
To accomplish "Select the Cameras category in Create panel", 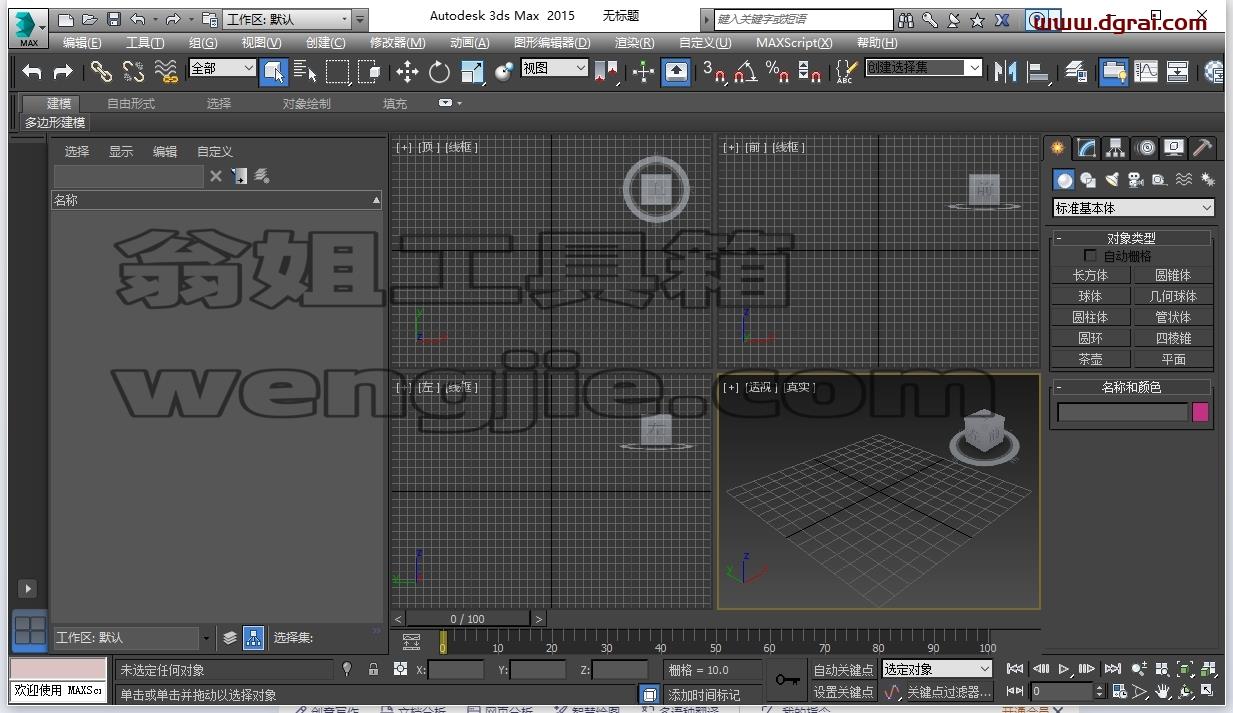I will 1135,180.
